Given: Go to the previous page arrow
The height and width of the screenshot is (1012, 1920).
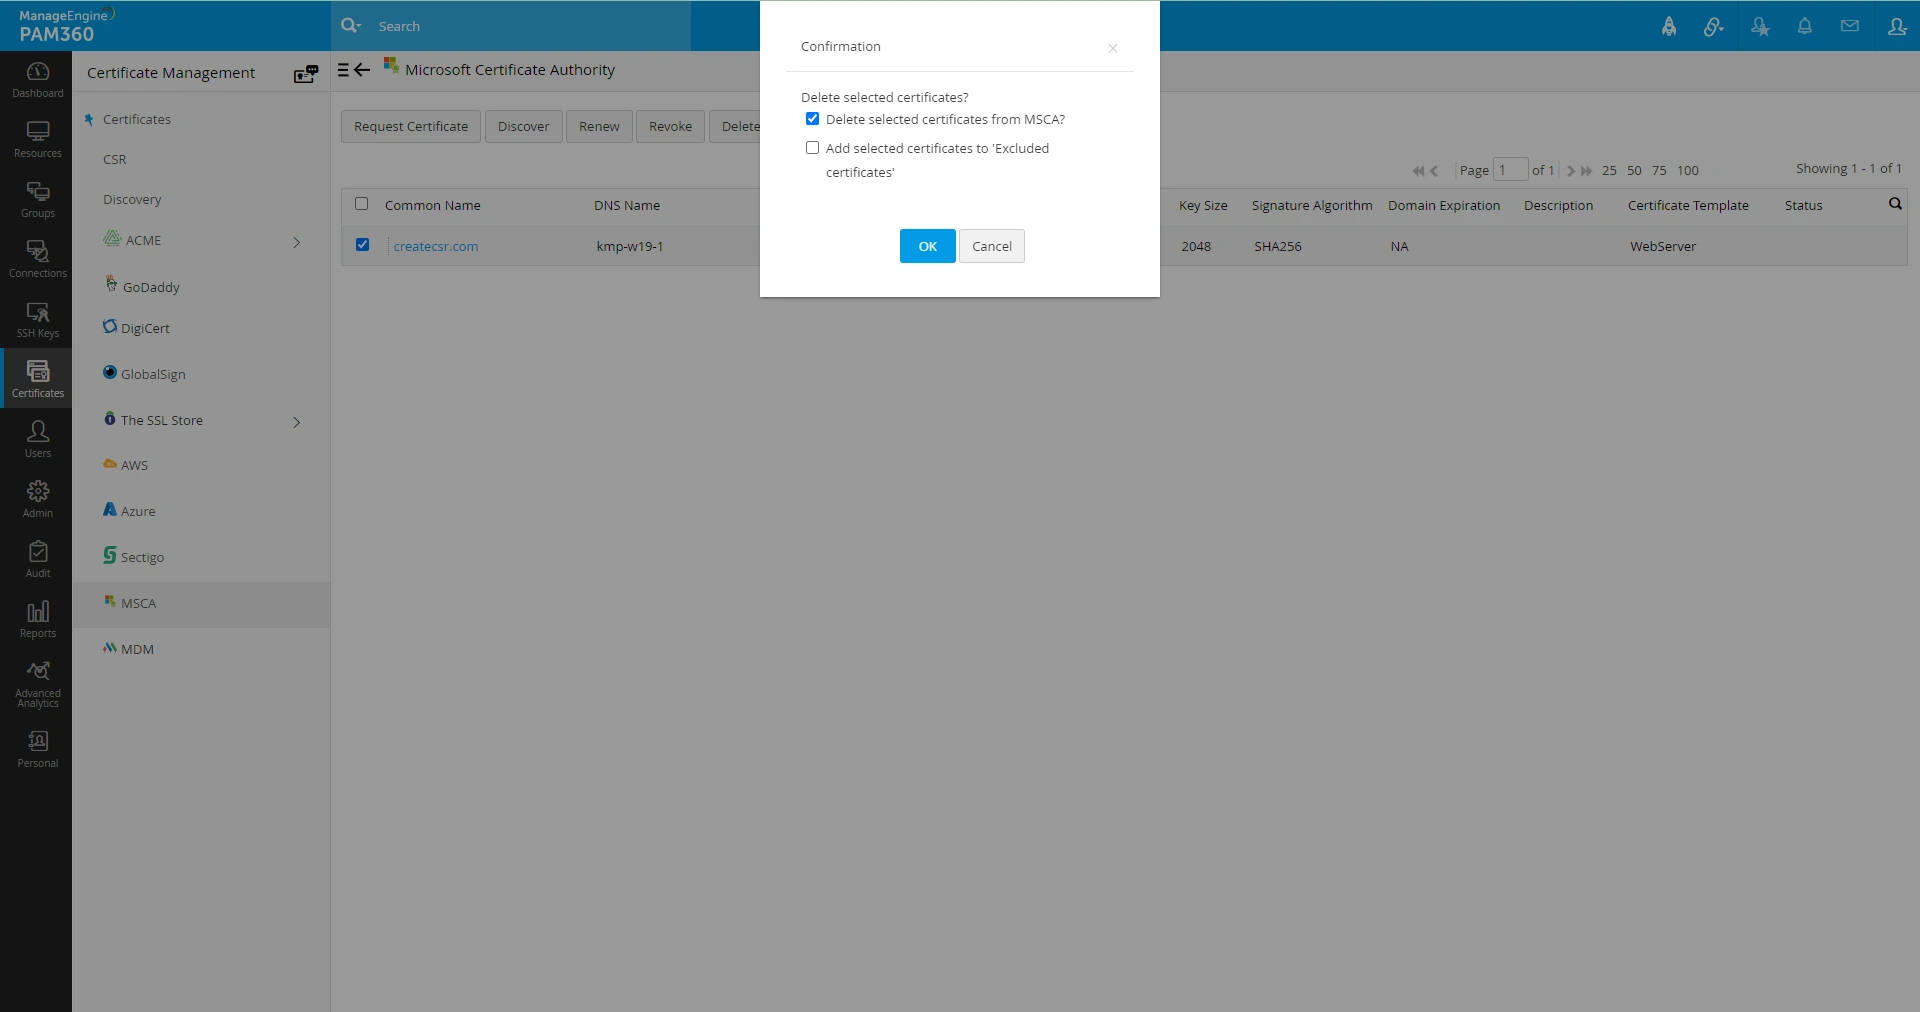Looking at the screenshot, I should (1434, 171).
